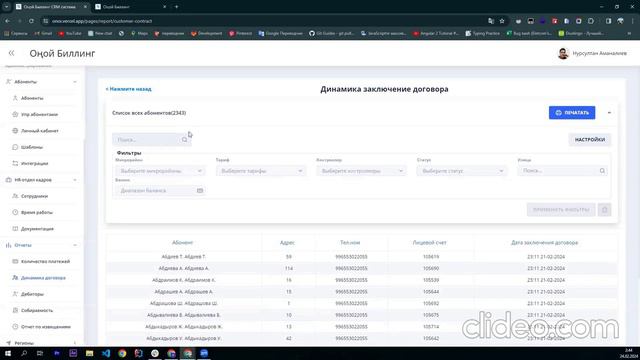Click the blue ПЕЧАТАТЬ button

pos(572,113)
